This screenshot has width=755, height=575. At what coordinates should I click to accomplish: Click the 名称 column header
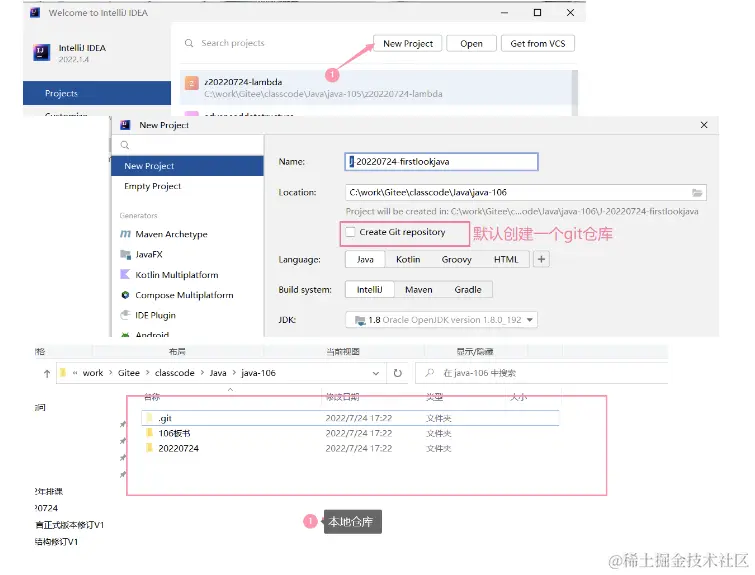152,397
